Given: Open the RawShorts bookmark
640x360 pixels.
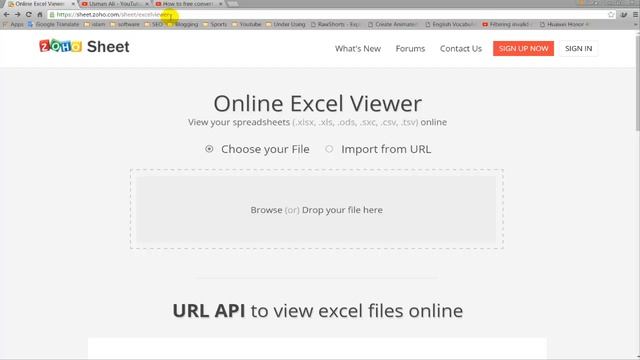Looking at the screenshot, I should point(336,24).
